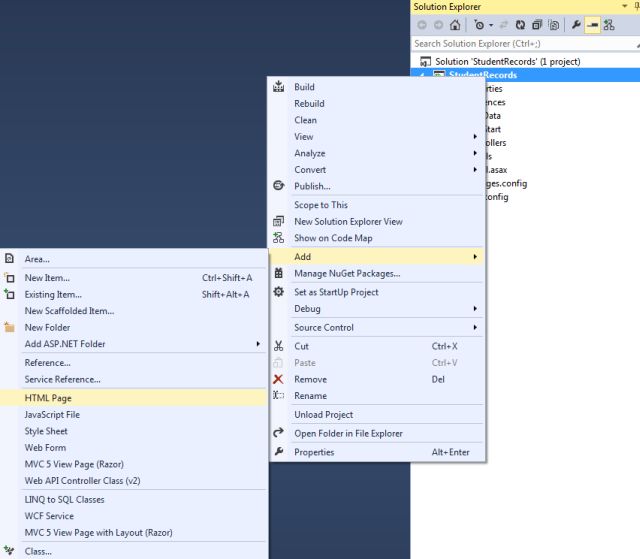Click the Build icon in context menu
This screenshot has height=559, width=640.
pos(278,87)
